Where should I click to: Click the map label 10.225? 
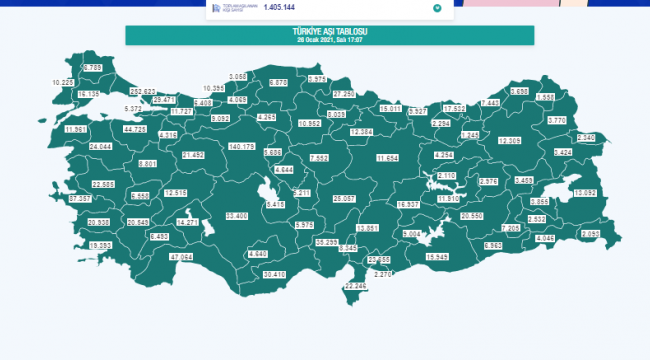[63, 83]
